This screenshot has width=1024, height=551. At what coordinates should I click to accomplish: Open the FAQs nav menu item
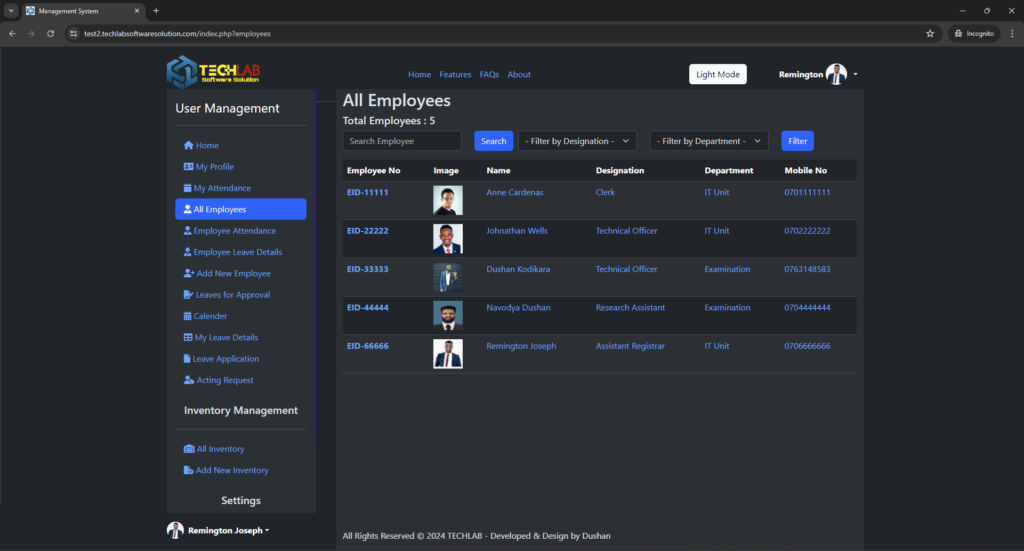489,75
